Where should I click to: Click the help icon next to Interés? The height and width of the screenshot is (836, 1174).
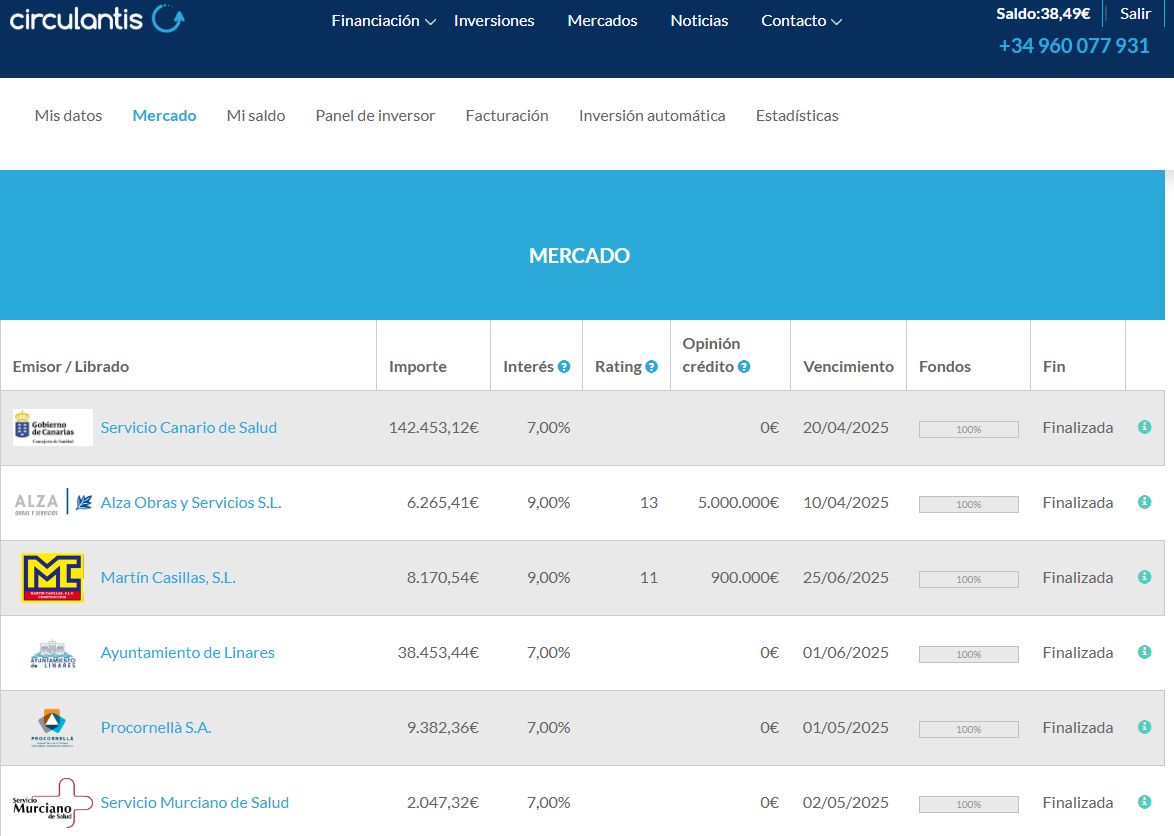coord(564,367)
